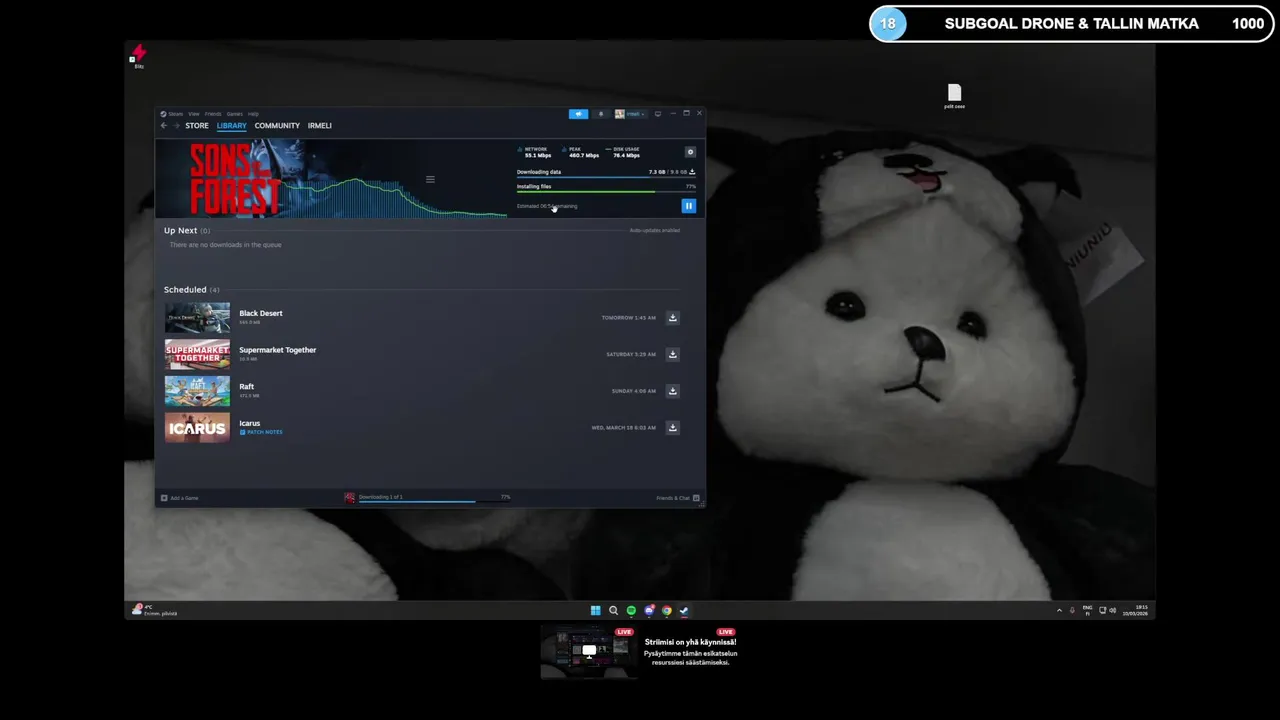The image size is (1280, 720).
Task: Download Raft update now
Action: click(x=673, y=391)
